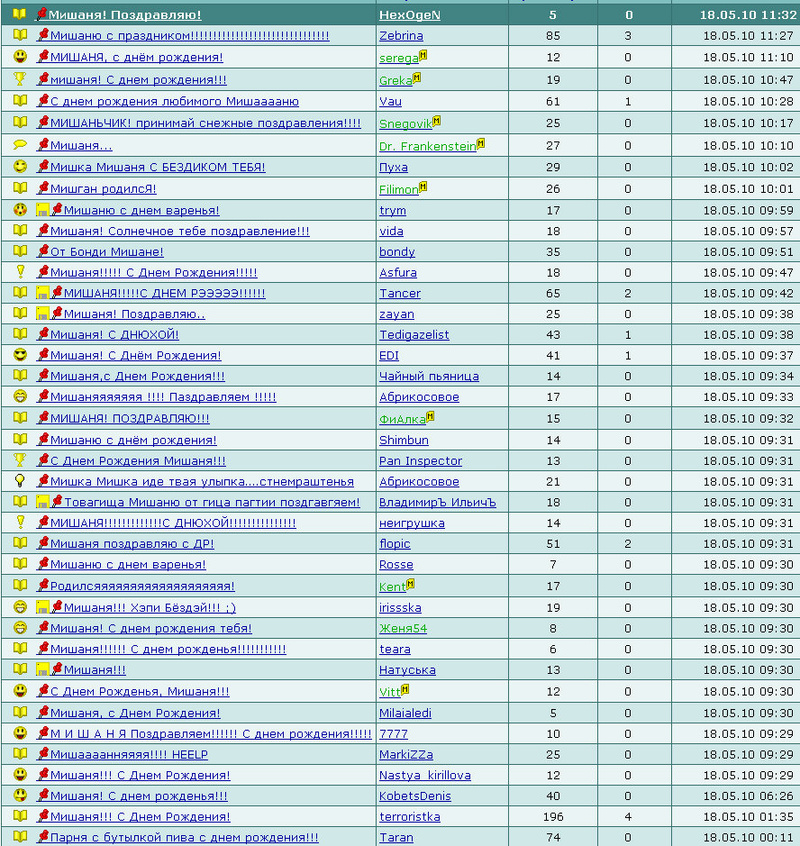Click speech bubble icon beside 'Мишаня...'
Viewport: 800px width, 846px height.
click(x=20, y=145)
